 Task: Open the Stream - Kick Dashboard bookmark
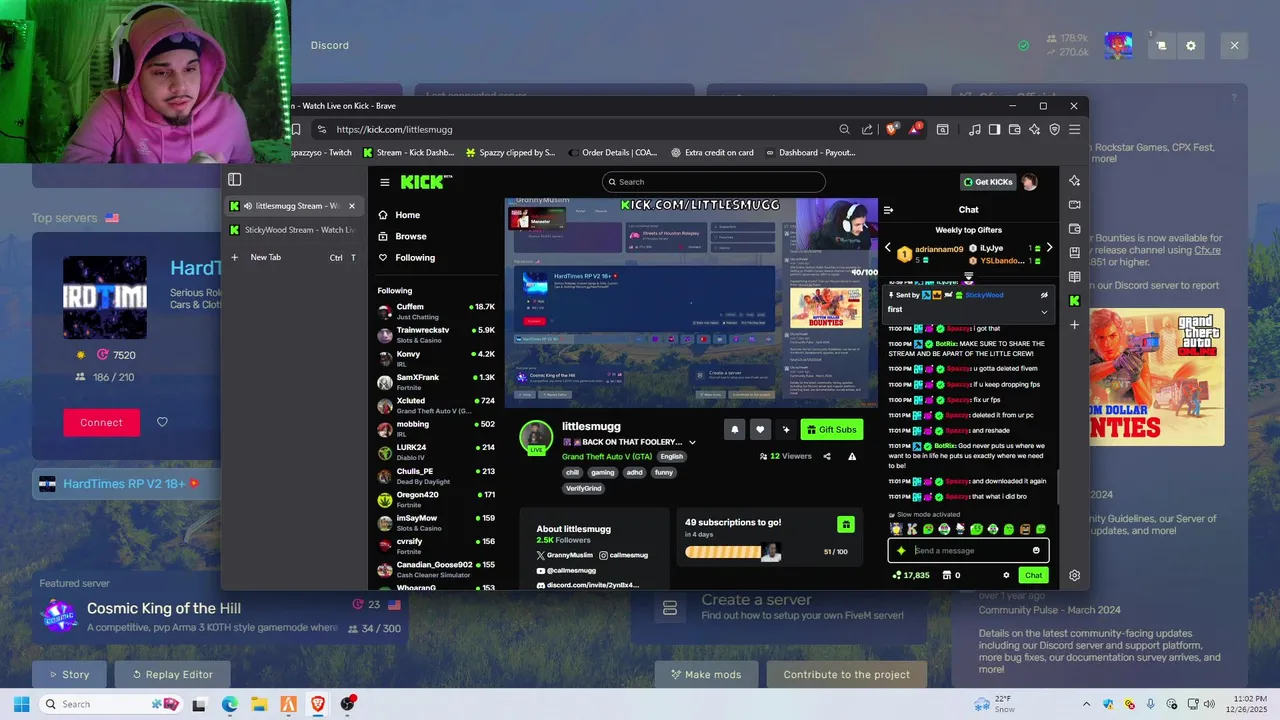click(408, 153)
